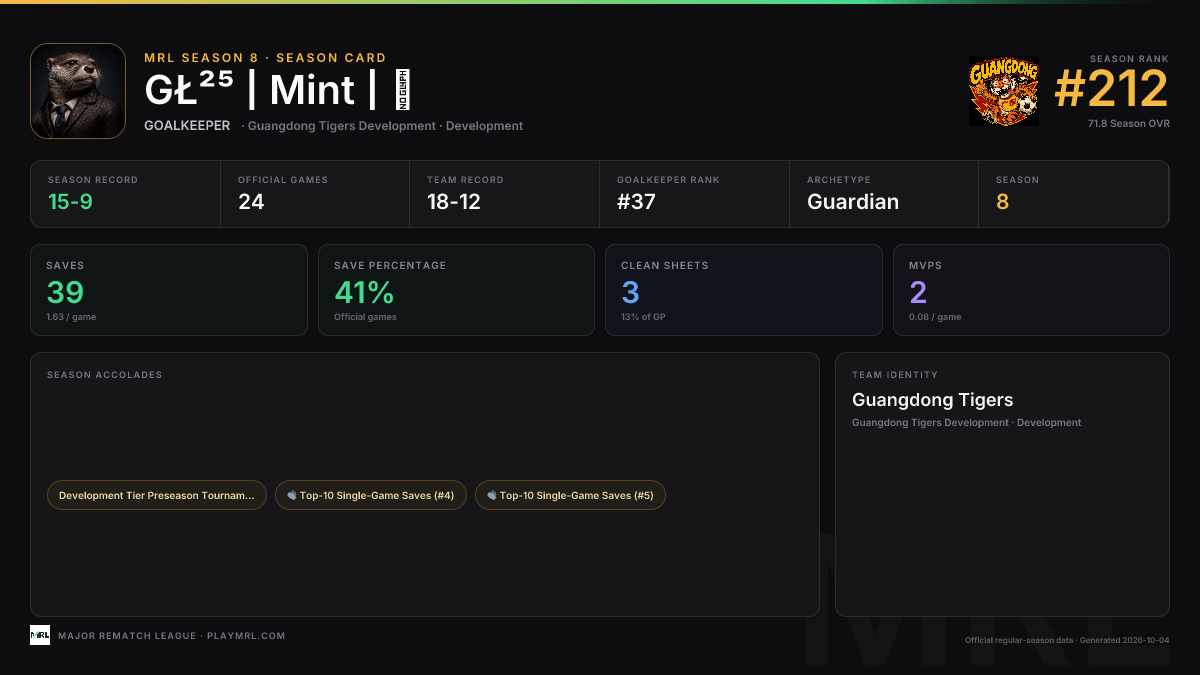Click the missing-glyph box after the name Mint
The height and width of the screenshot is (675, 1200).
coord(403,90)
